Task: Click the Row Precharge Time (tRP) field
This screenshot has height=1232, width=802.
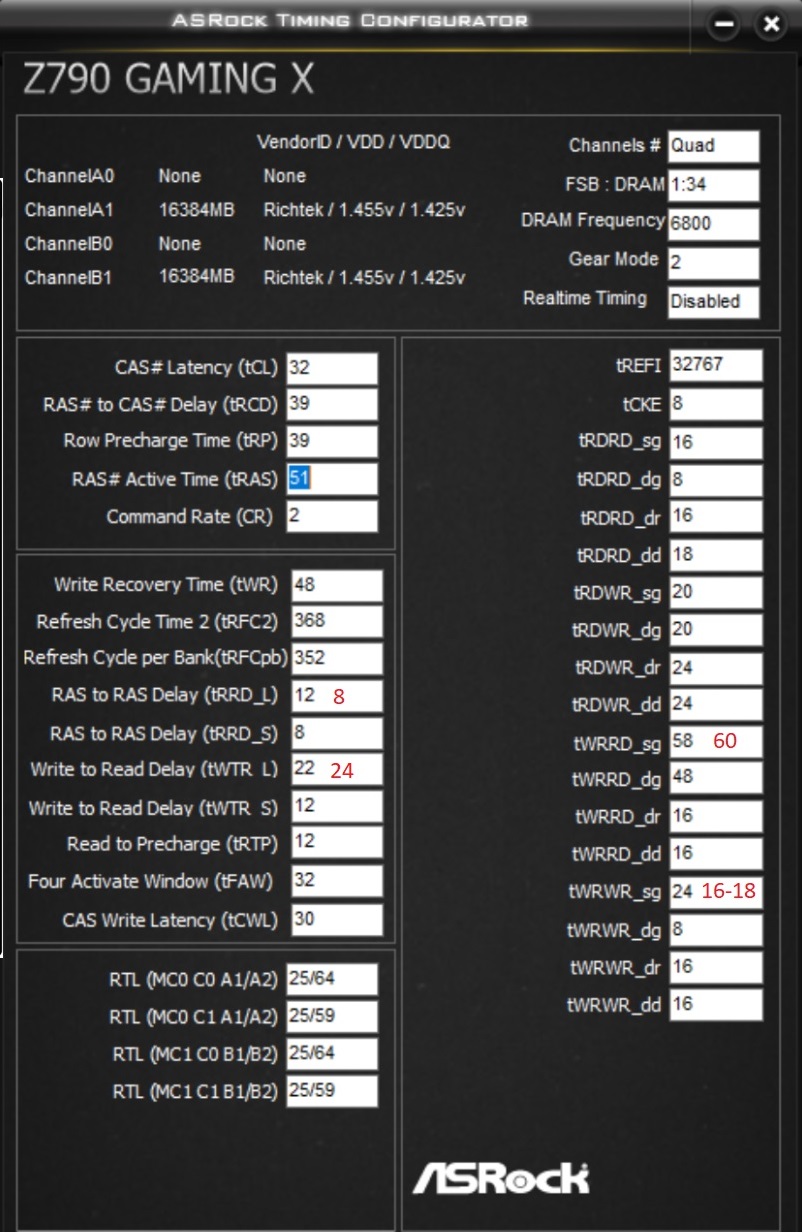Action: click(332, 441)
